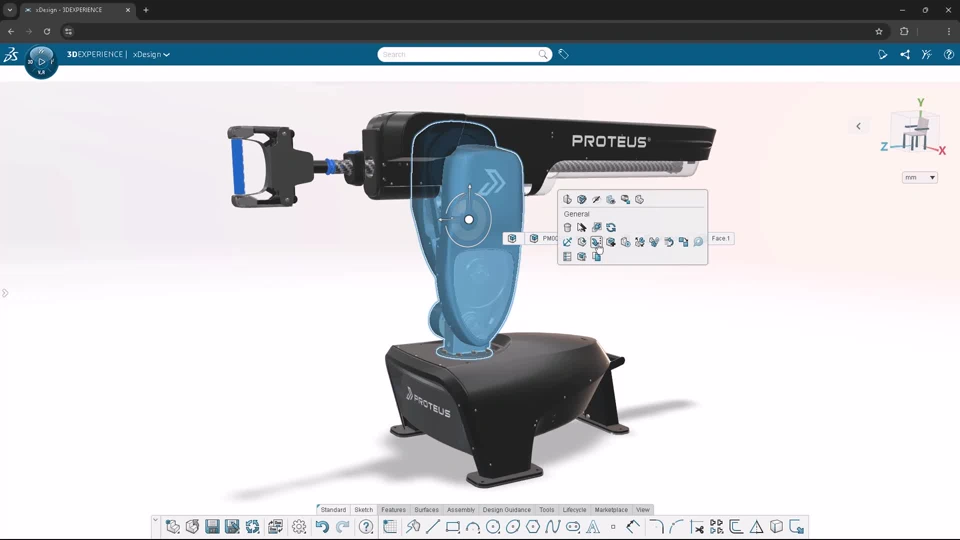Screen dimensions: 960x540
Task: Bookmark this page with the star icon
Action: tap(879, 31)
